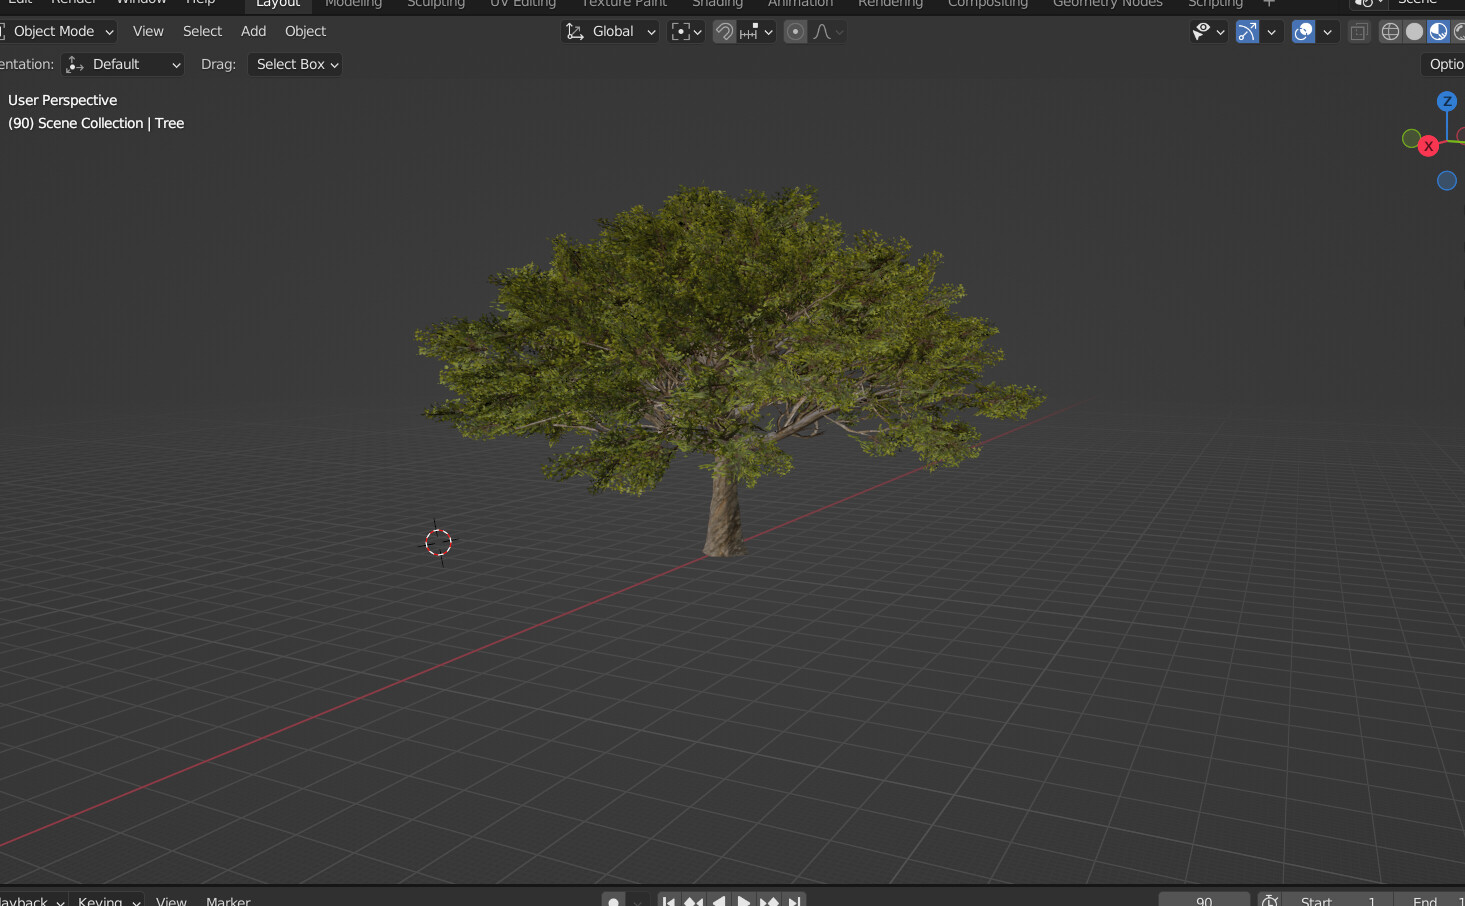Open the transform pivot point dropdown
1465x906 pixels.
[x=685, y=31]
